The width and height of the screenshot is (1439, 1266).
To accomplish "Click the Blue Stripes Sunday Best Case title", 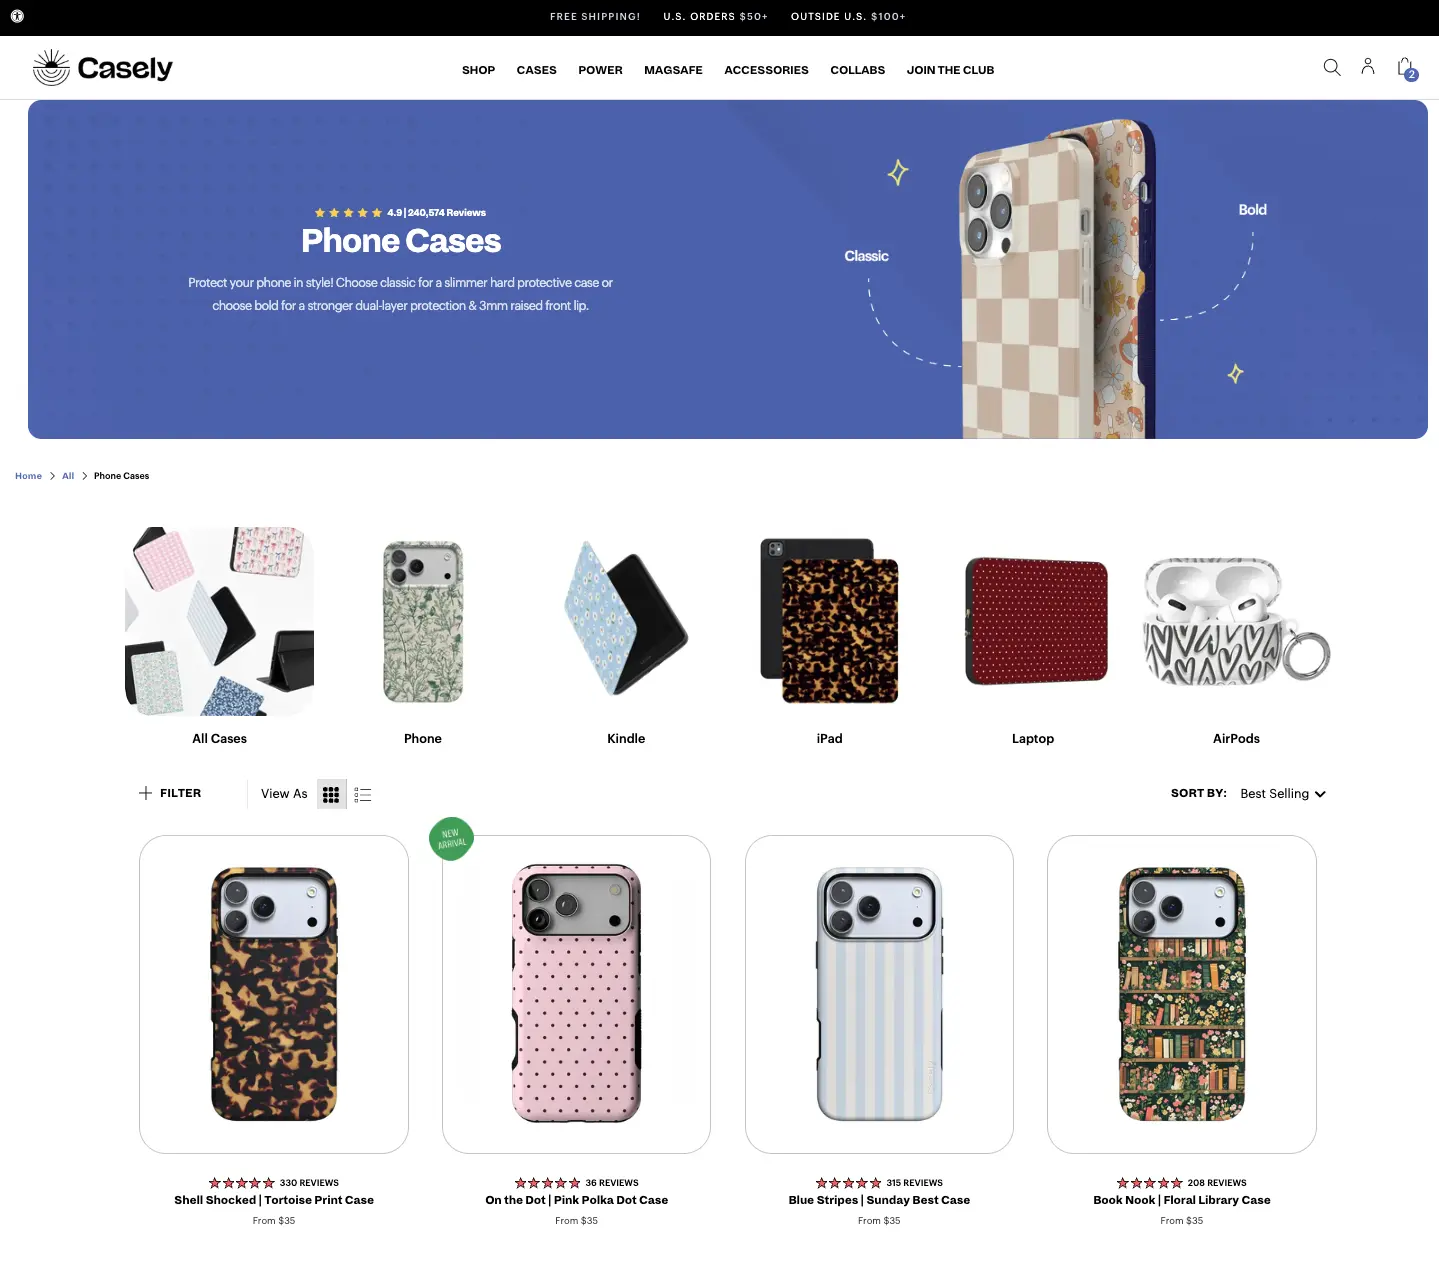I will [879, 1200].
